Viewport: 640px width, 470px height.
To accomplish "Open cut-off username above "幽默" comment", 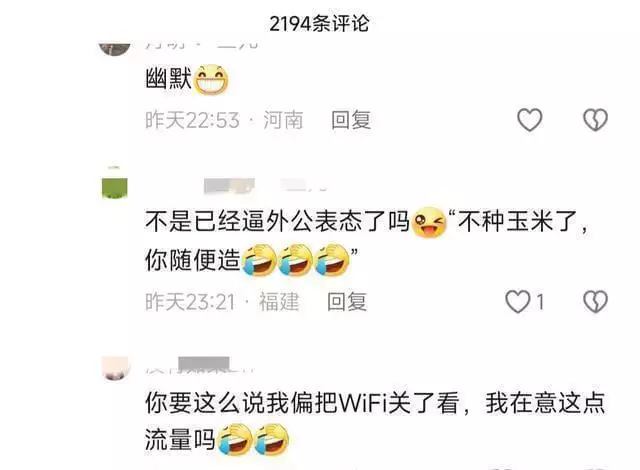I will click(x=202, y=45).
